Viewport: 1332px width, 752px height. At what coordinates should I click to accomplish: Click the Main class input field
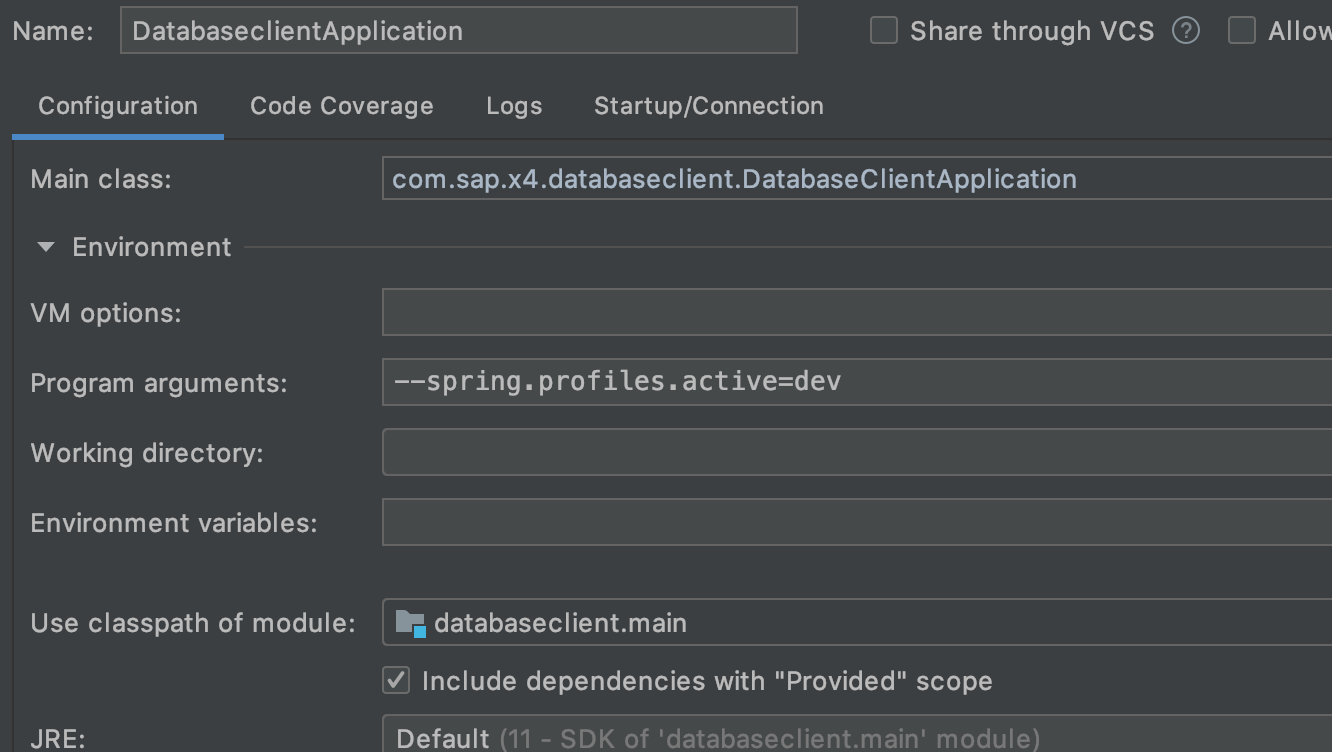click(x=800, y=178)
